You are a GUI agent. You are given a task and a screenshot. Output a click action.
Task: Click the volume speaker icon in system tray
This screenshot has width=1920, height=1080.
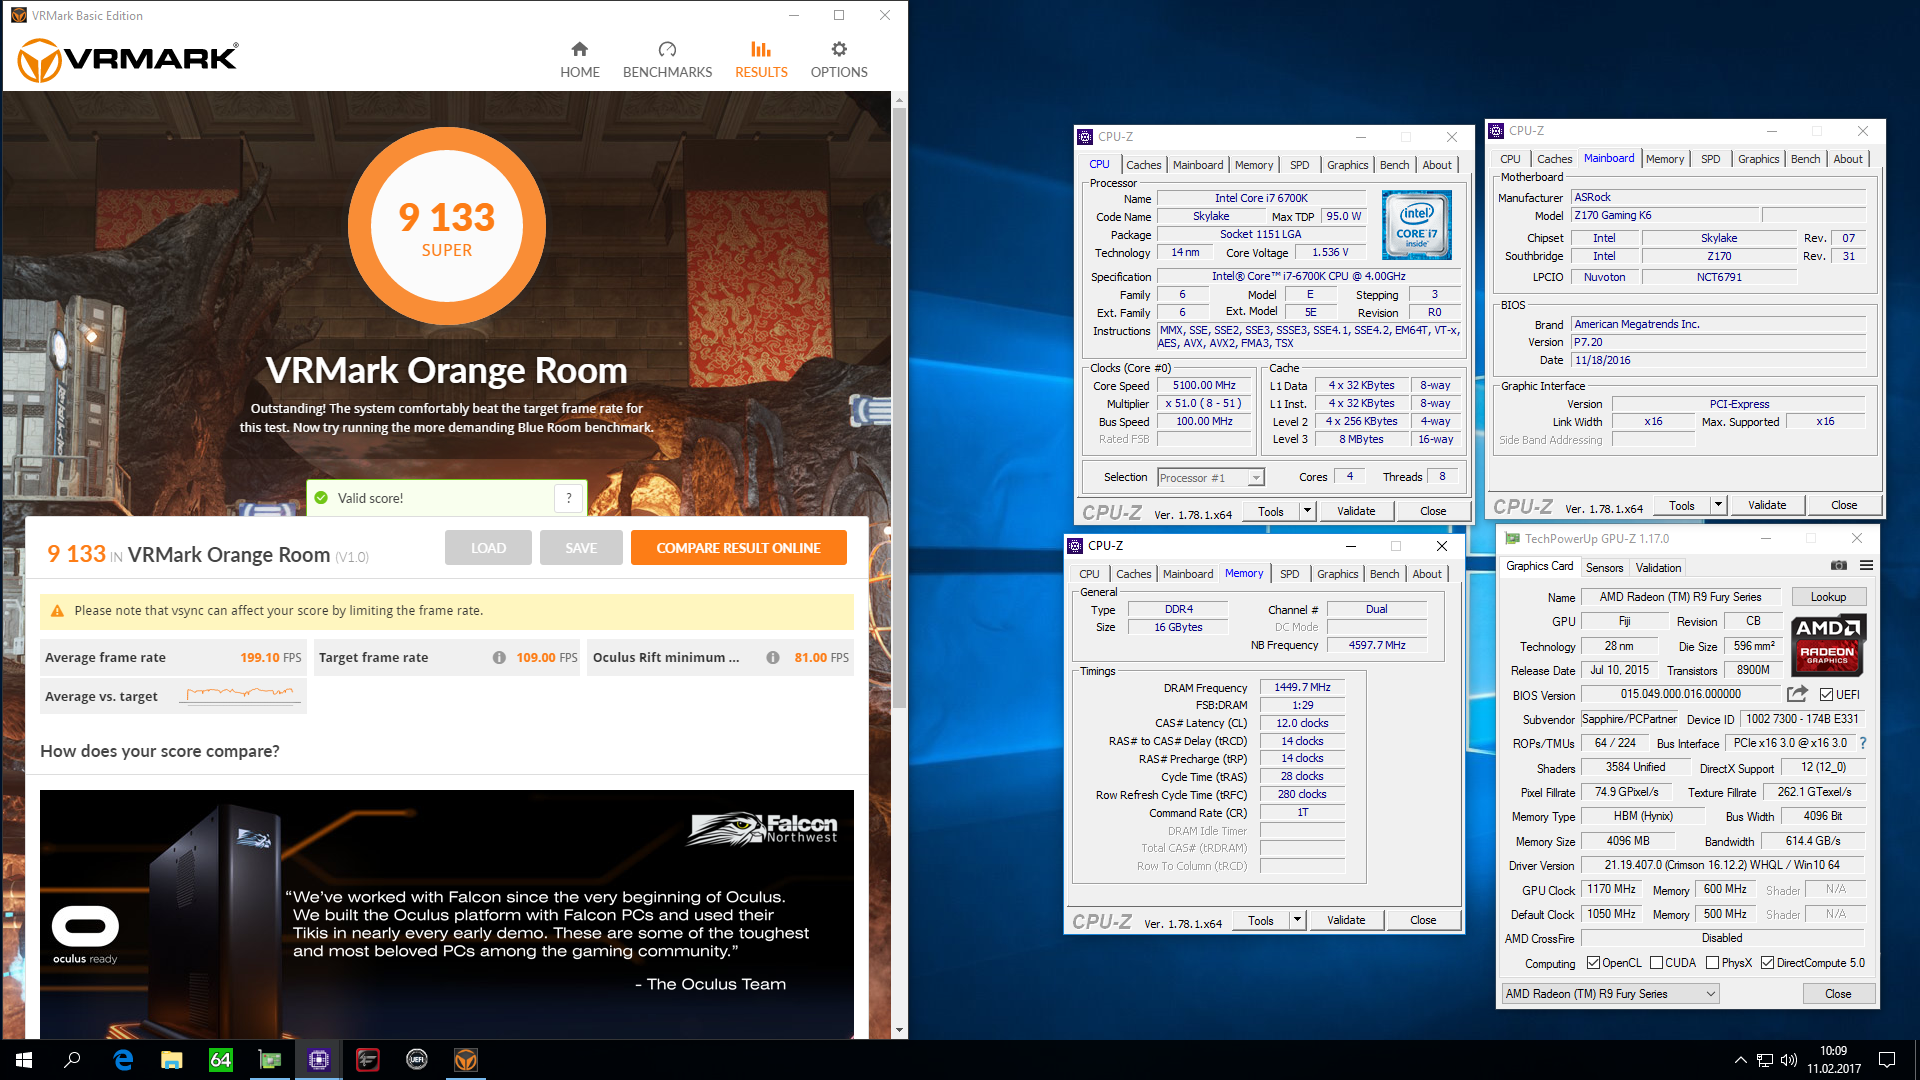[1789, 1060]
